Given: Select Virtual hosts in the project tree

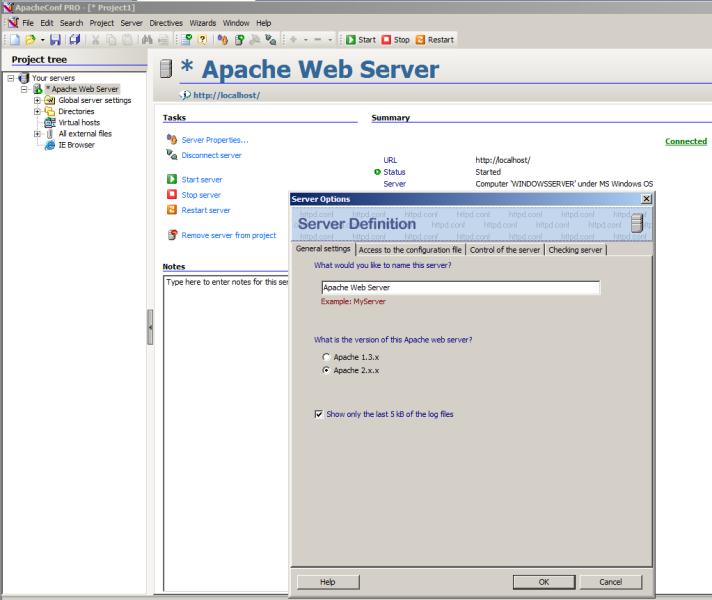Looking at the screenshot, I should 79,123.
